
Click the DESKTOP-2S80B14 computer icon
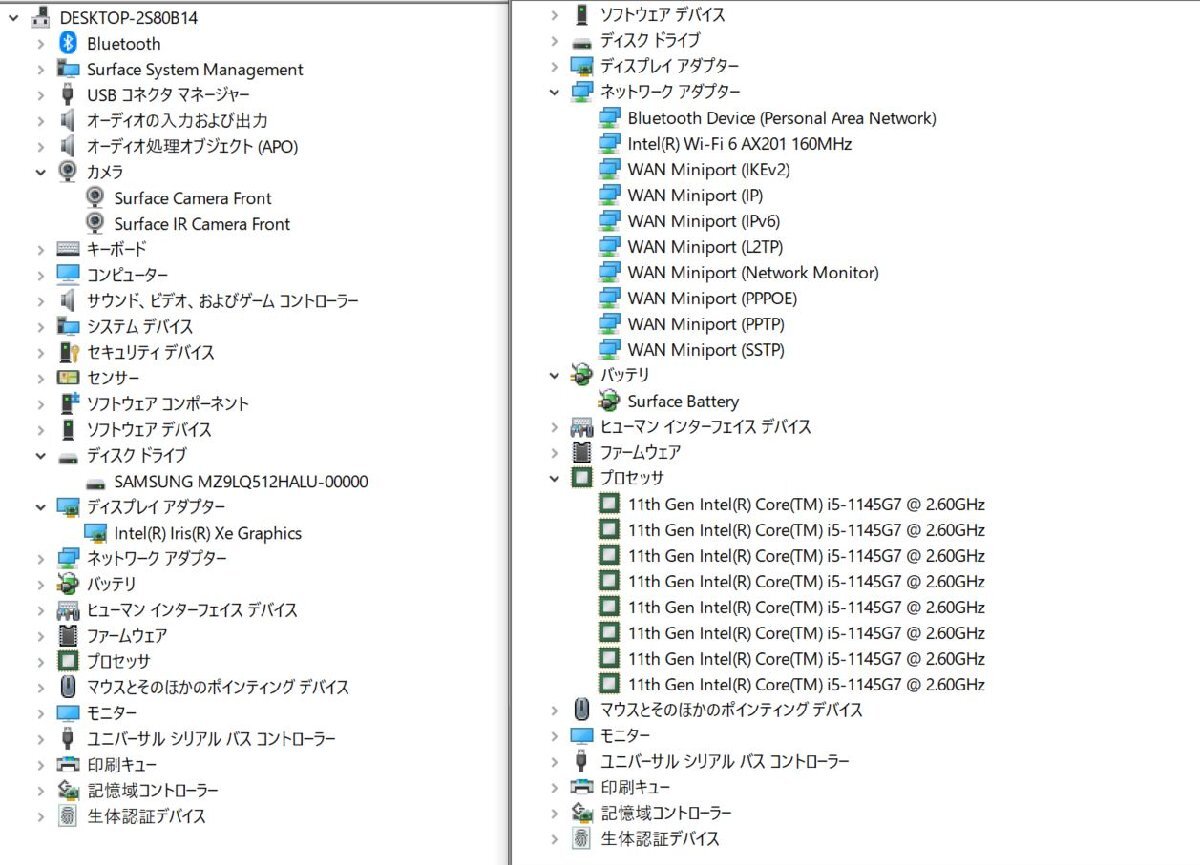click(x=41, y=17)
